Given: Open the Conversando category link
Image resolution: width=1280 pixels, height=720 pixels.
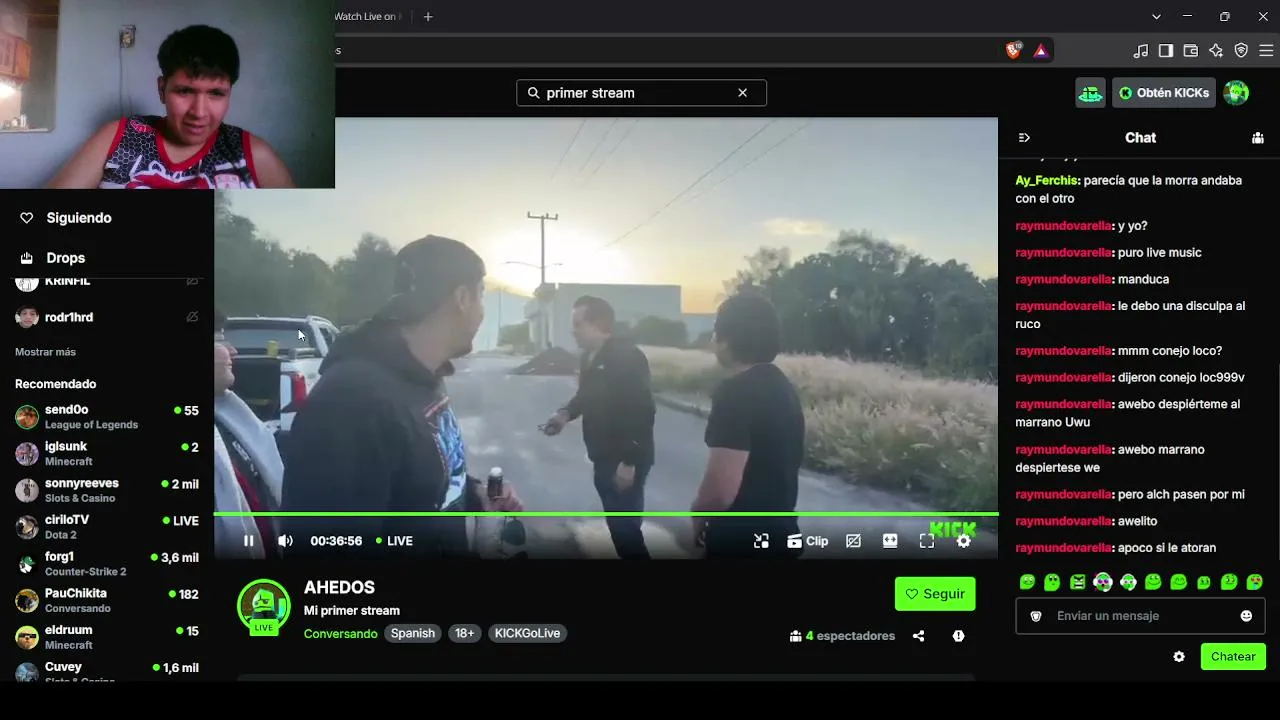Looking at the screenshot, I should coord(340,633).
